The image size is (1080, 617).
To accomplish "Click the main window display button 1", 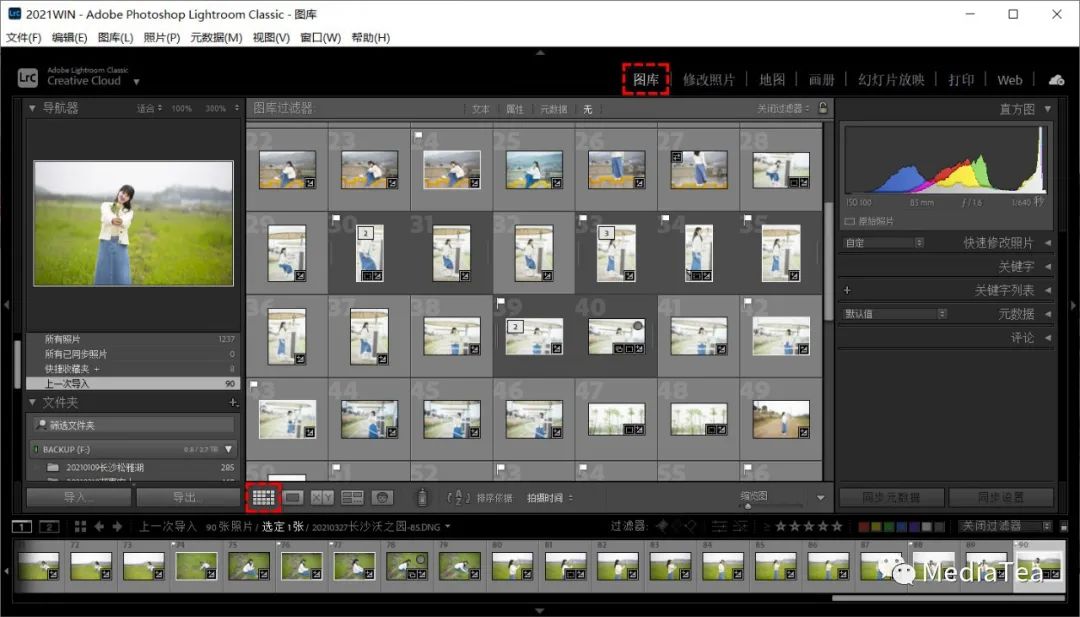I will pos(22,527).
